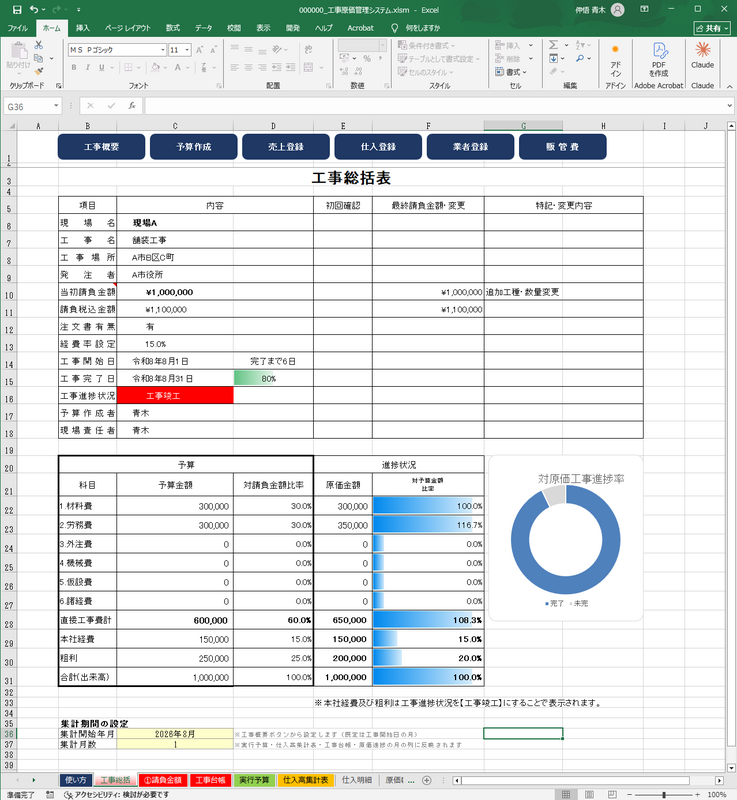Toggle Italic formatting
The height and width of the screenshot is (800, 737).
coord(88,67)
